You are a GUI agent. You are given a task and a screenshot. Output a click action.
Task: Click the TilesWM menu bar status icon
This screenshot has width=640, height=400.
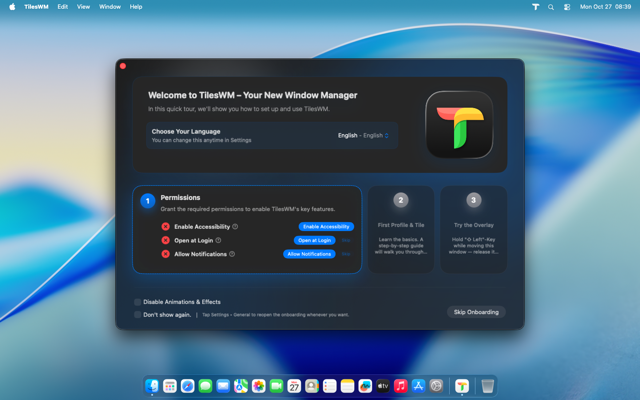click(535, 6)
